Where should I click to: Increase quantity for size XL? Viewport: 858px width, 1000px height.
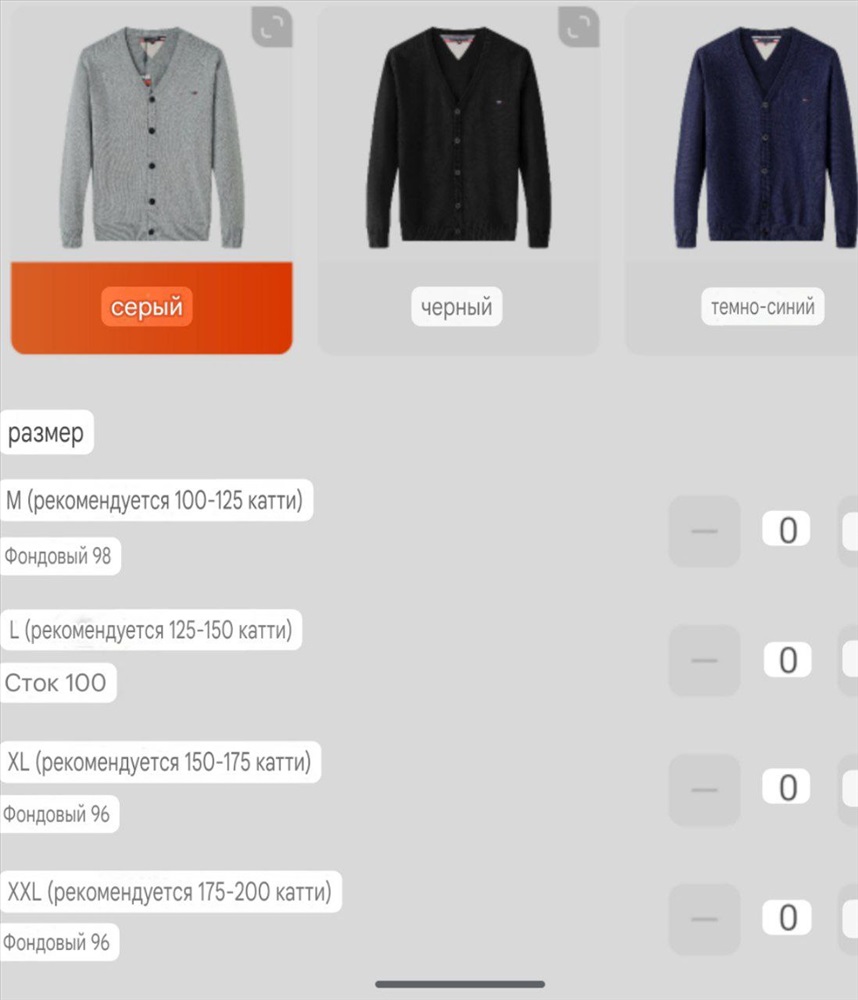(848, 790)
